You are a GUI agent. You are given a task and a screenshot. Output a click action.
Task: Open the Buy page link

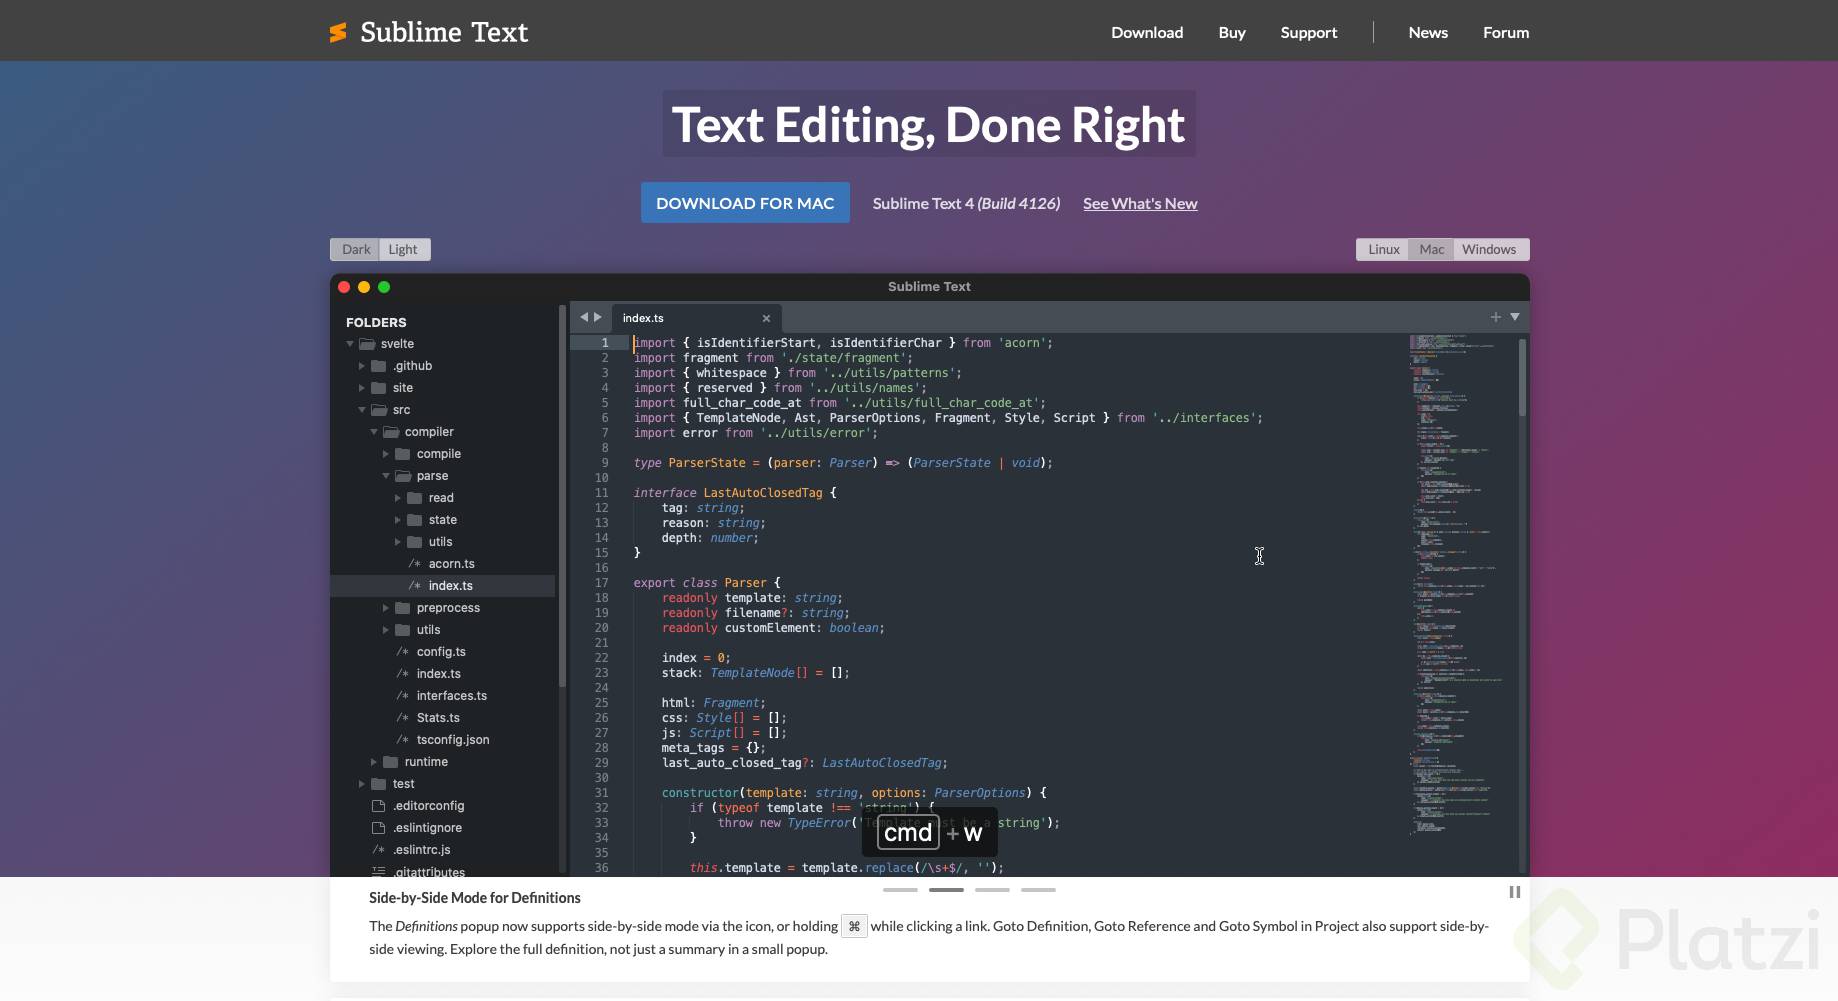click(x=1232, y=32)
